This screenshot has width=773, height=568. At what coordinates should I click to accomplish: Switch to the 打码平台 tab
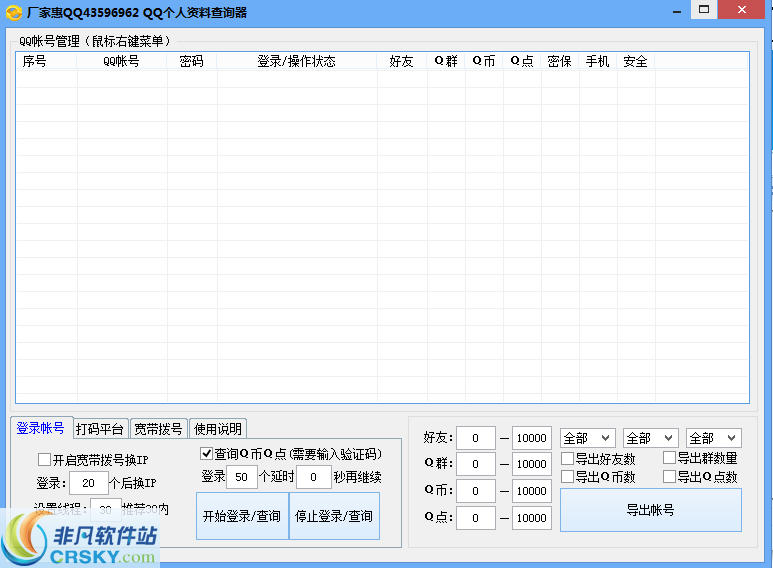point(100,429)
